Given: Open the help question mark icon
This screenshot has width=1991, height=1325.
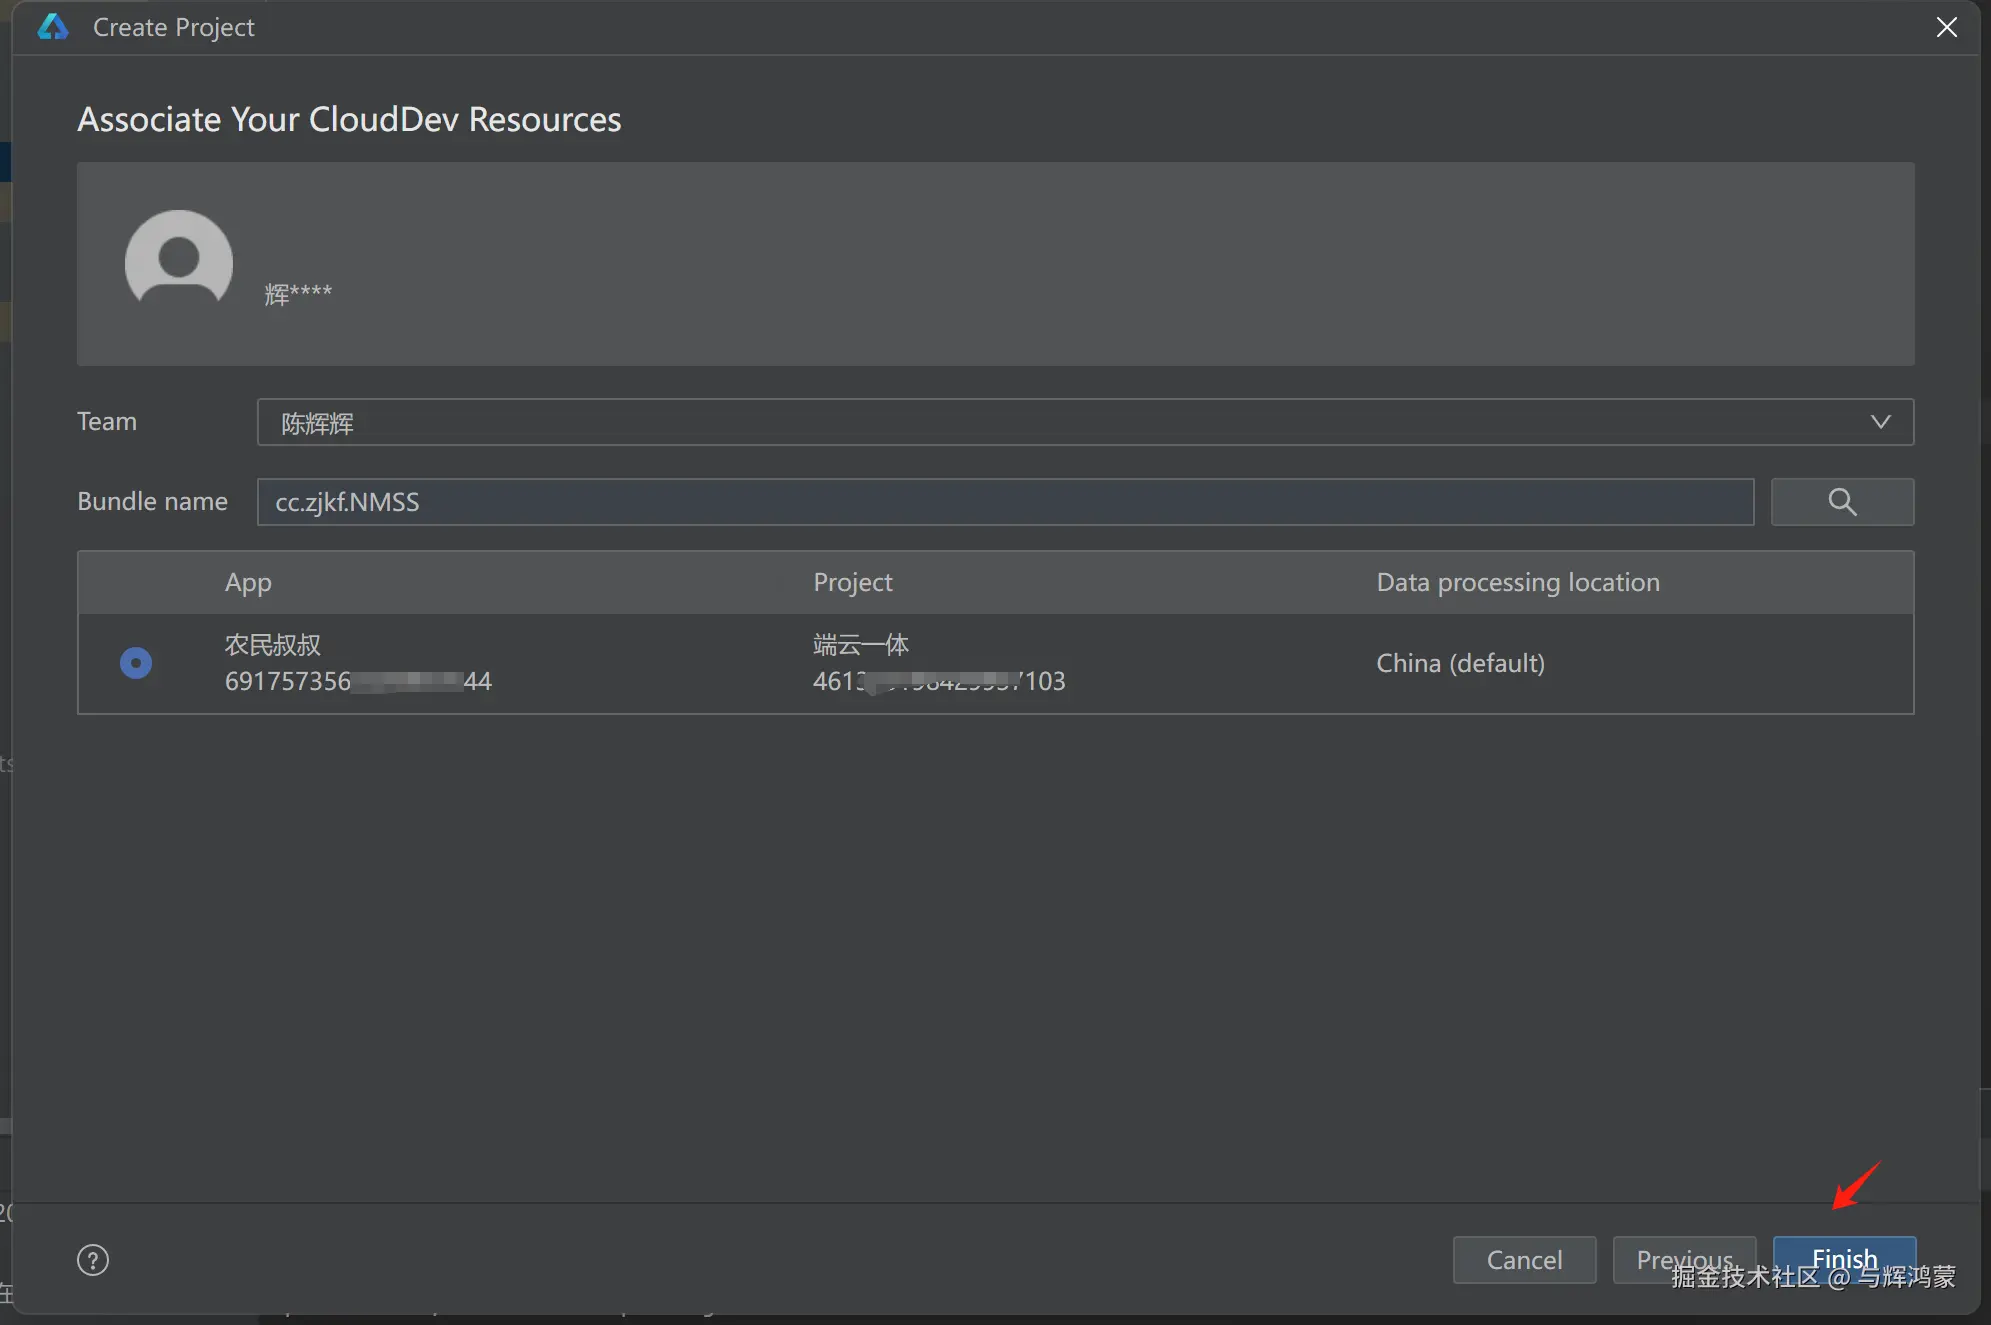Looking at the screenshot, I should click(93, 1260).
